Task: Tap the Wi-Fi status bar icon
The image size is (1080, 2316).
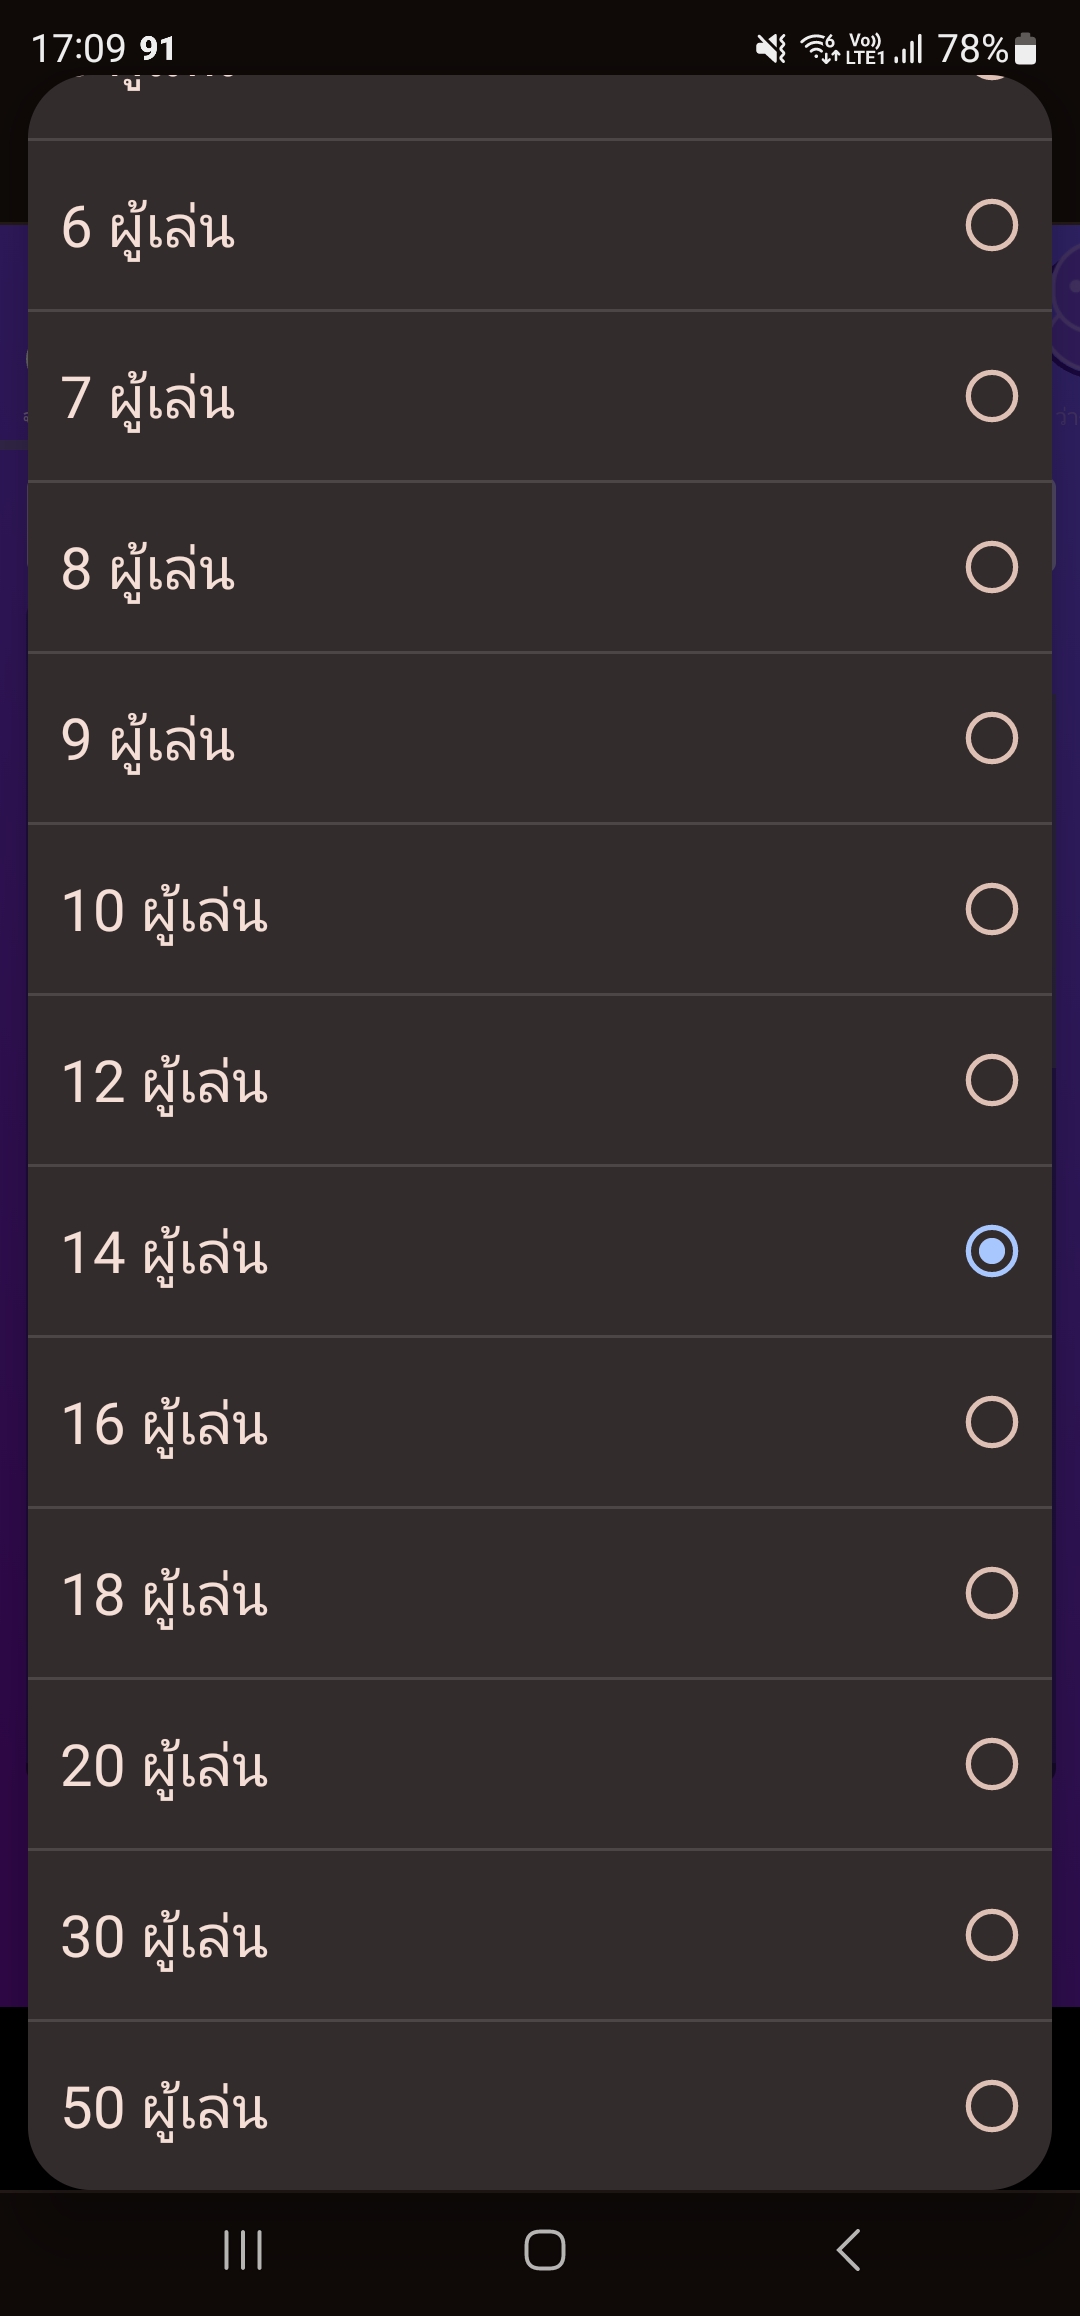Action: pos(821,48)
